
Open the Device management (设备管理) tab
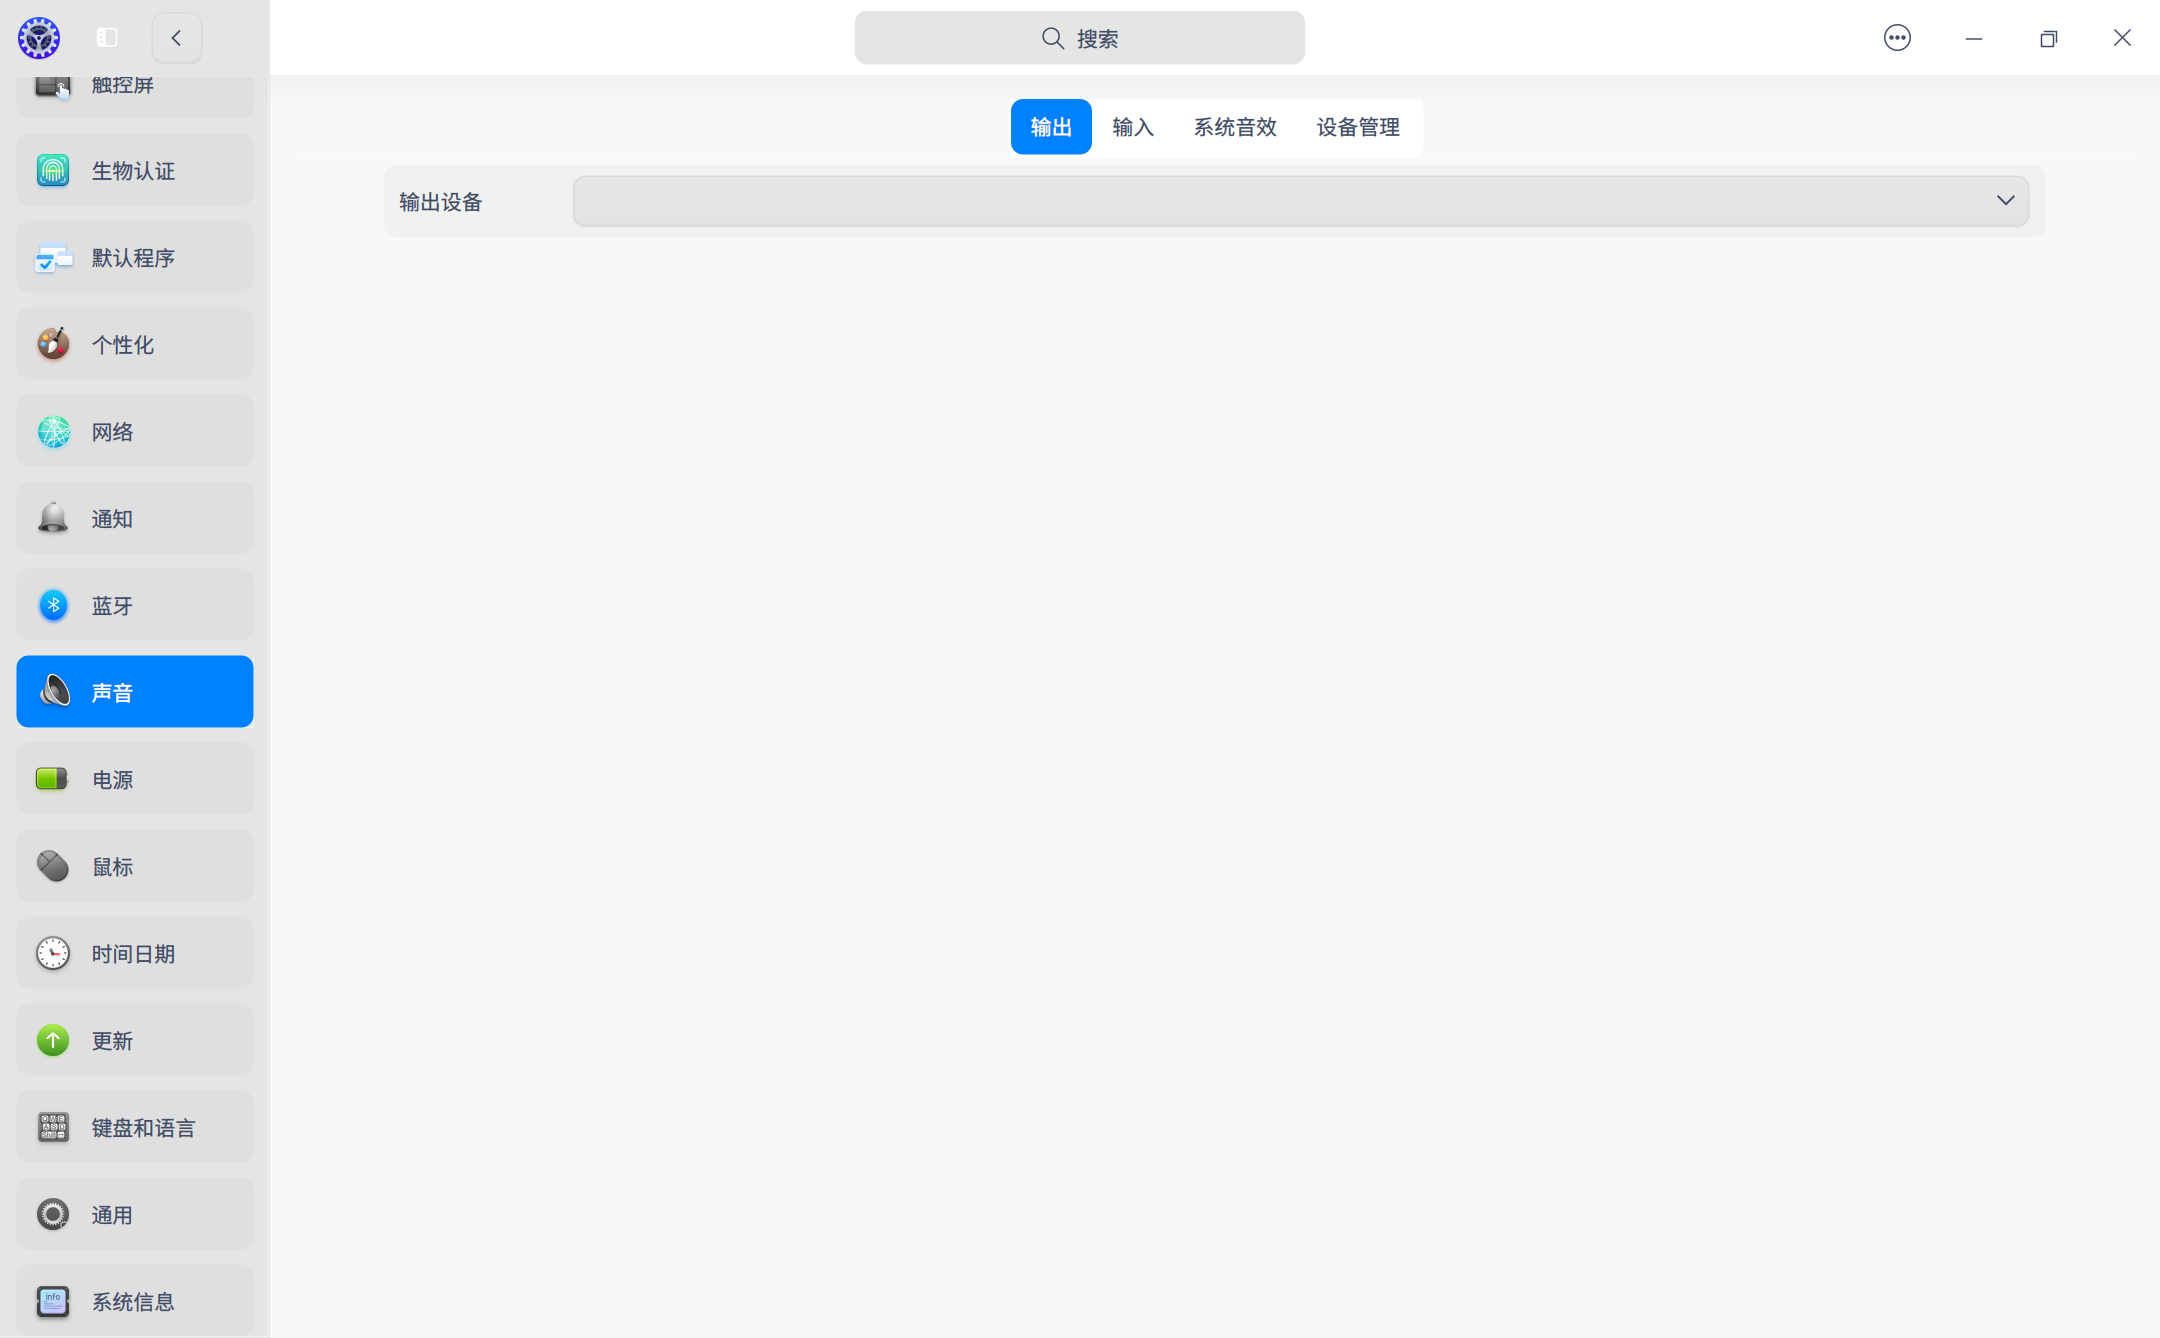(1358, 127)
